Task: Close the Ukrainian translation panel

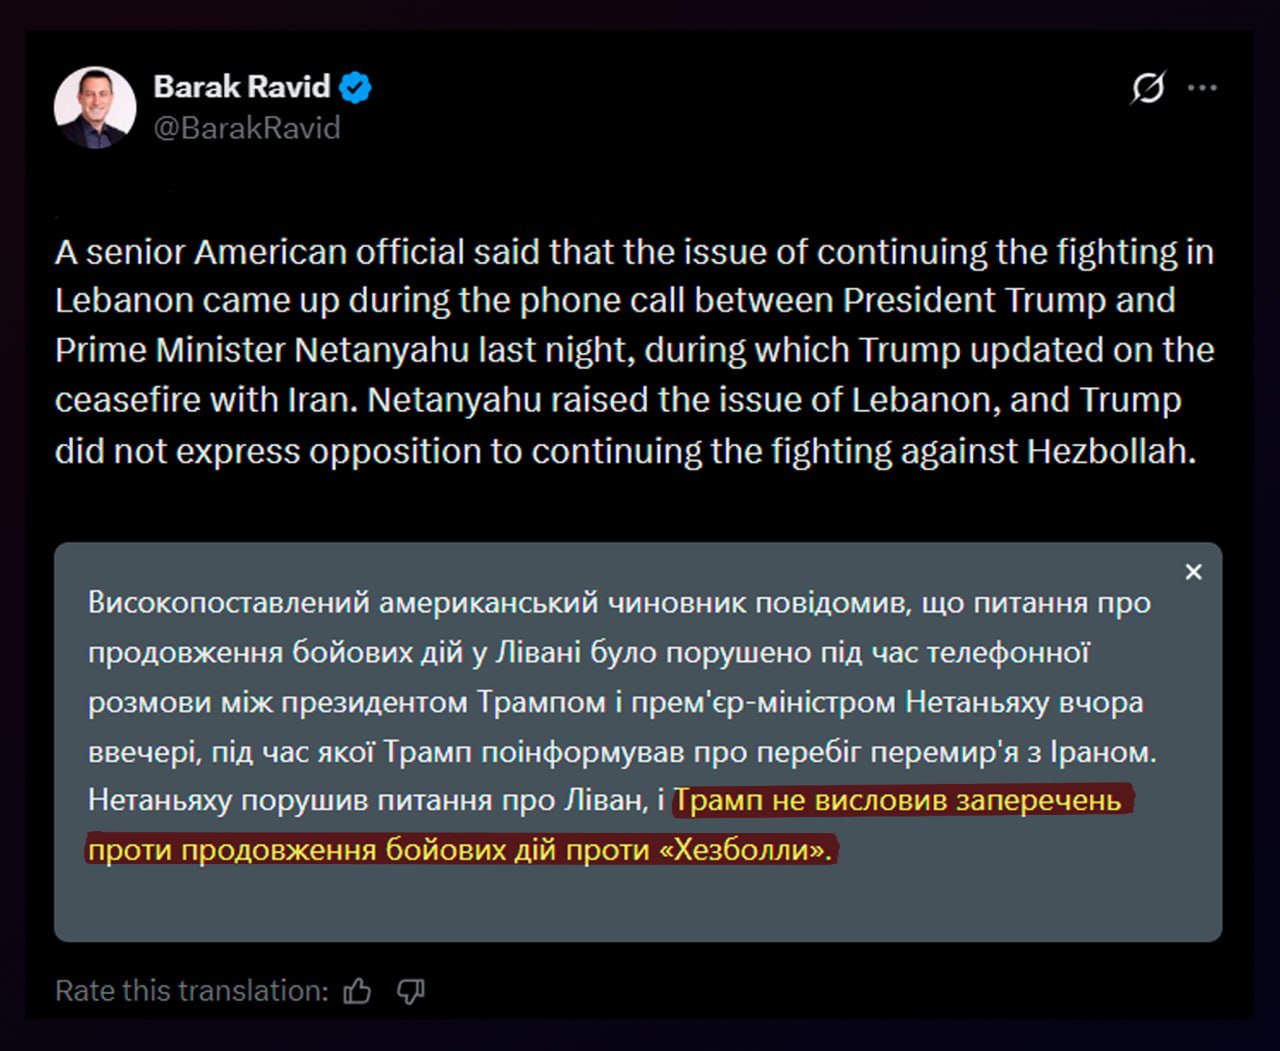Action: pos(1193,572)
